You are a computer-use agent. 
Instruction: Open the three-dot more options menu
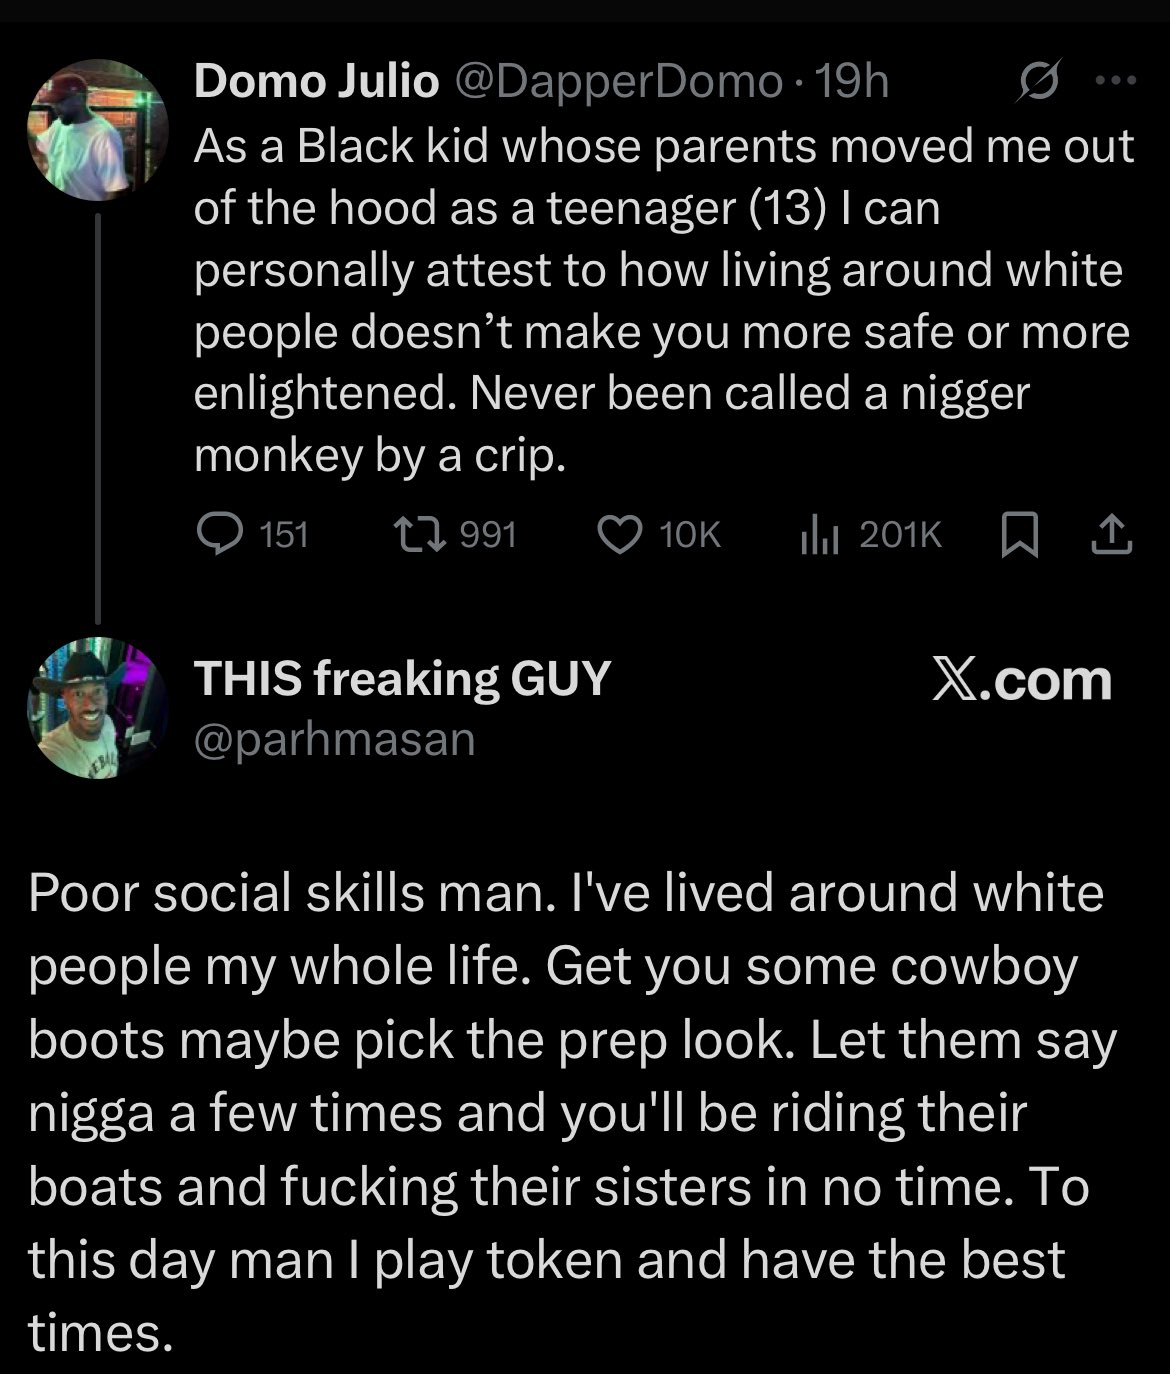pyautogui.click(x=1116, y=82)
